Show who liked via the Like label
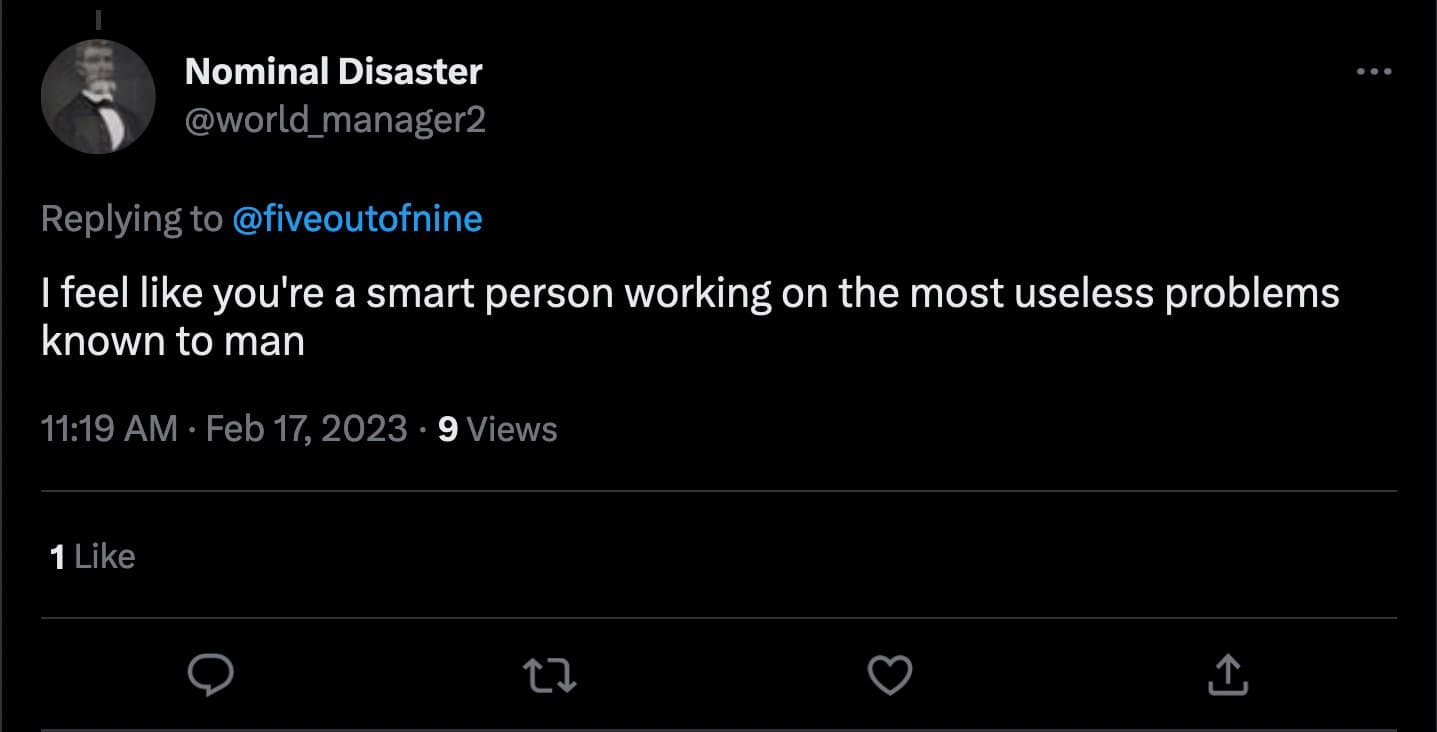This screenshot has height=732, width=1437. pyautogui.click(x=104, y=557)
